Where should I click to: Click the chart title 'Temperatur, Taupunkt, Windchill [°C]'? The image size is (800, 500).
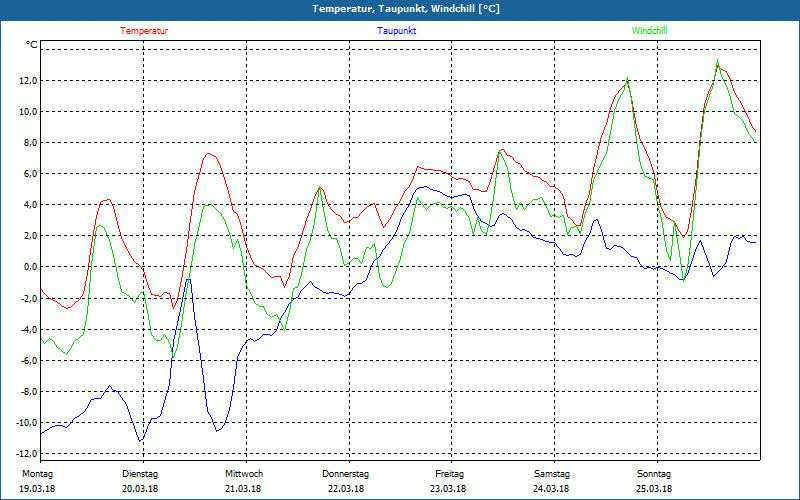coord(406,9)
